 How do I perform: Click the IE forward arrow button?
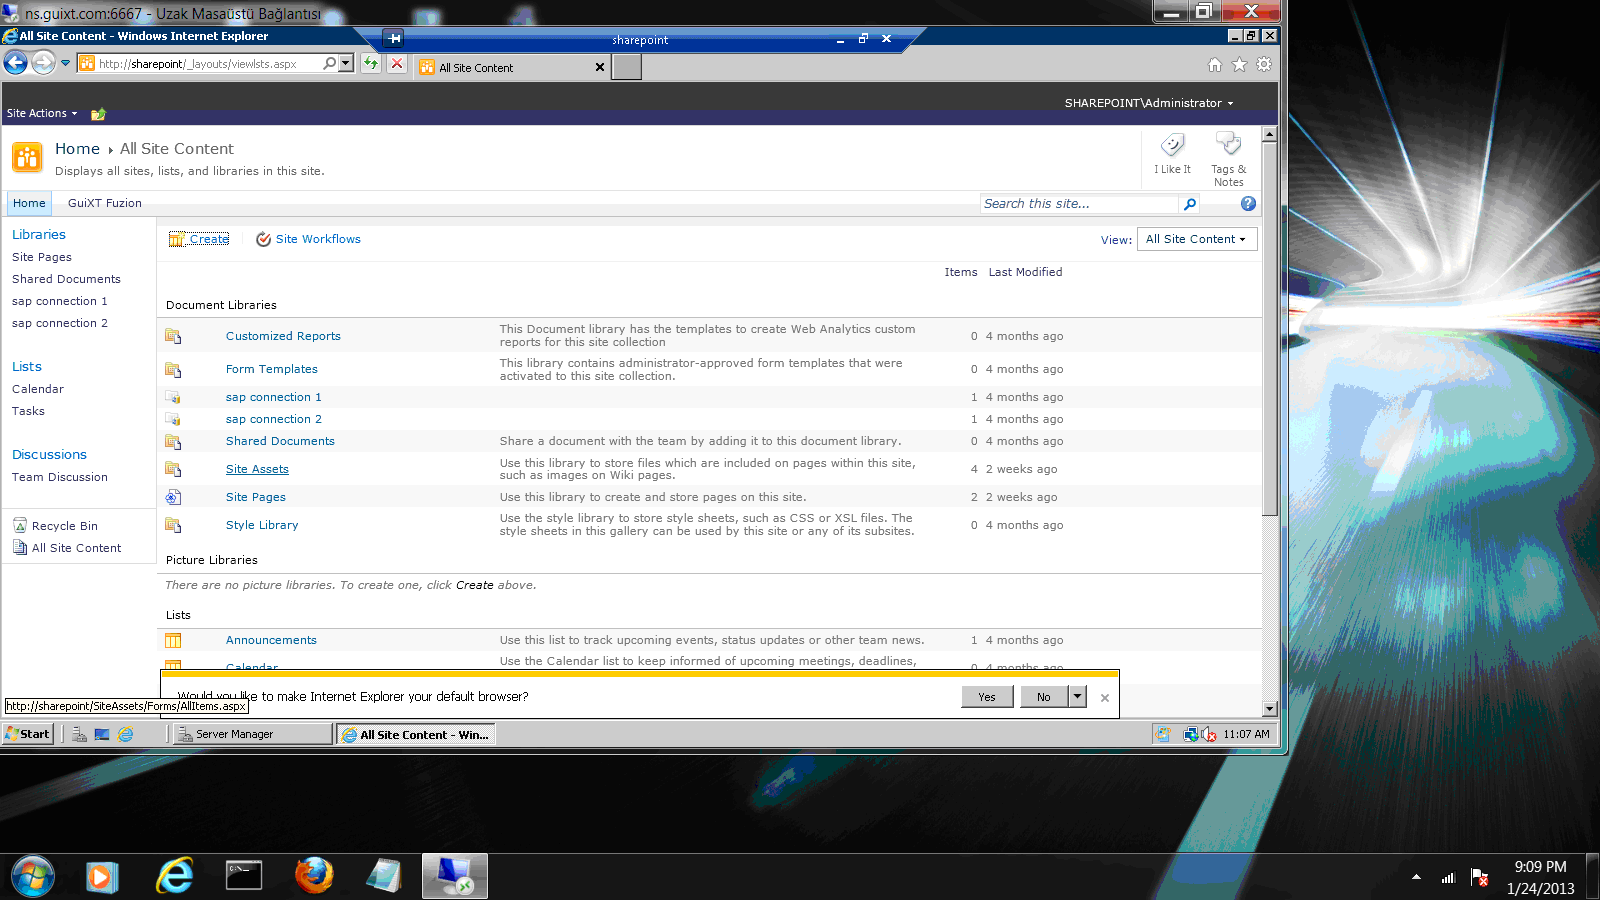pos(43,63)
